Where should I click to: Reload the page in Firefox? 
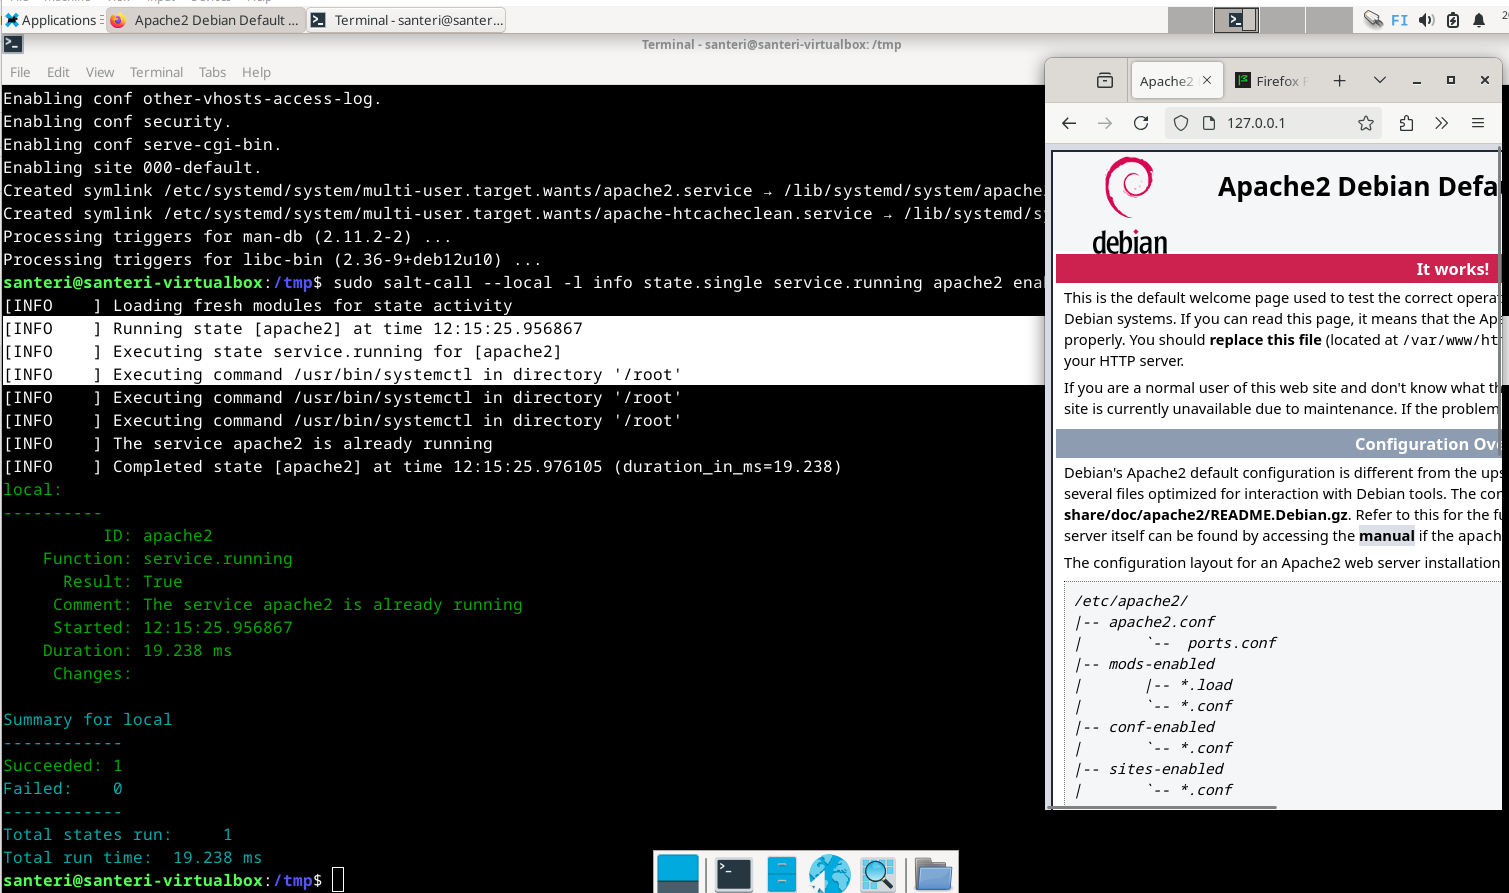[x=1141, y=123]
